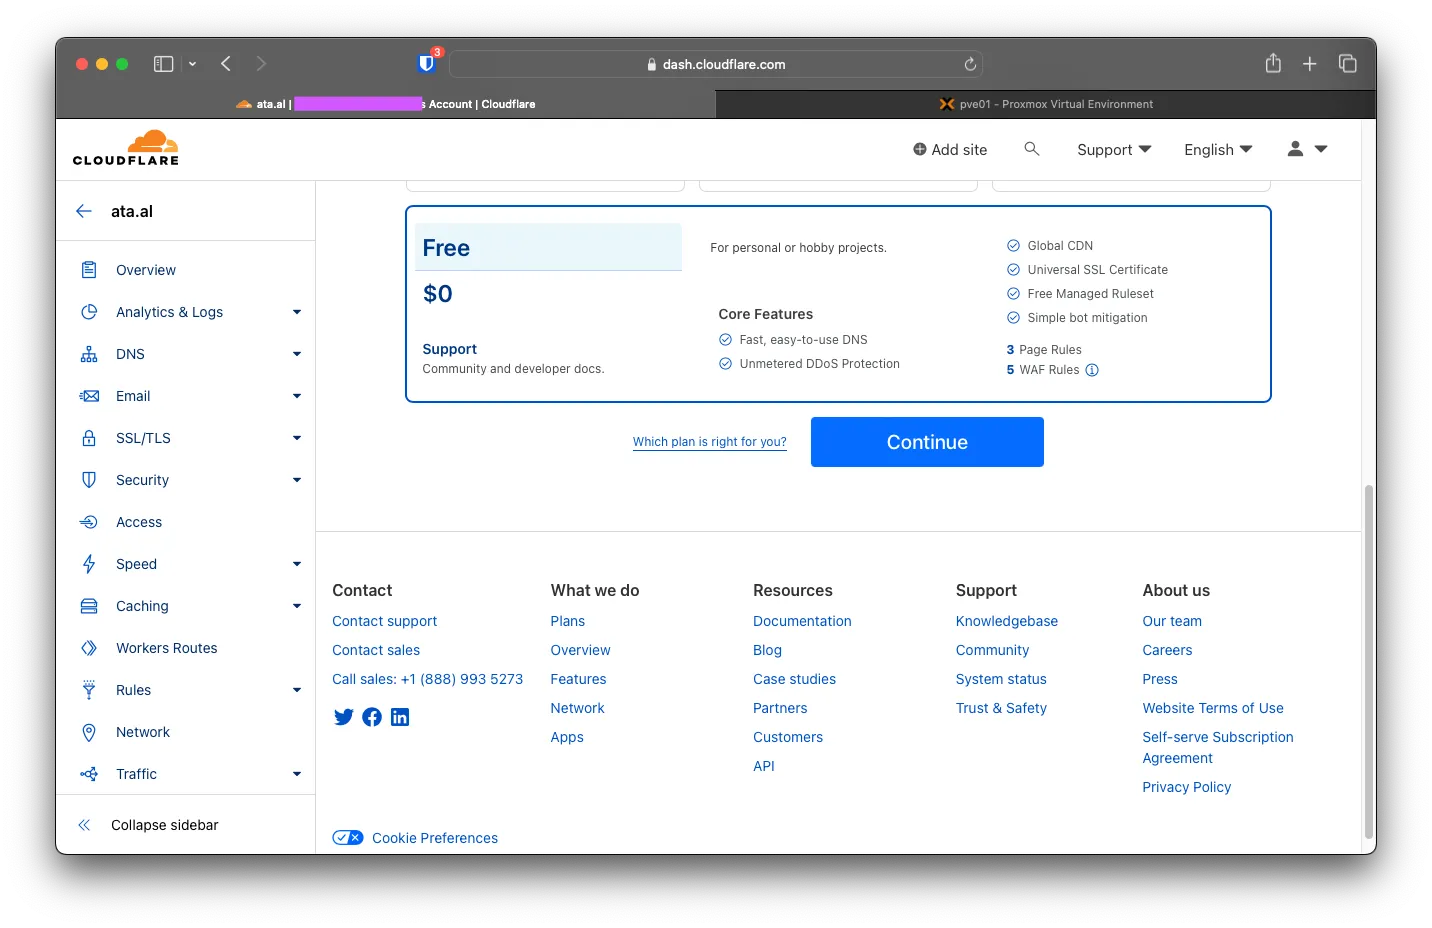Open the Knowledgebase footer link
Image resolution: width=1432 pixels, height=928 pixels.
1007,621
